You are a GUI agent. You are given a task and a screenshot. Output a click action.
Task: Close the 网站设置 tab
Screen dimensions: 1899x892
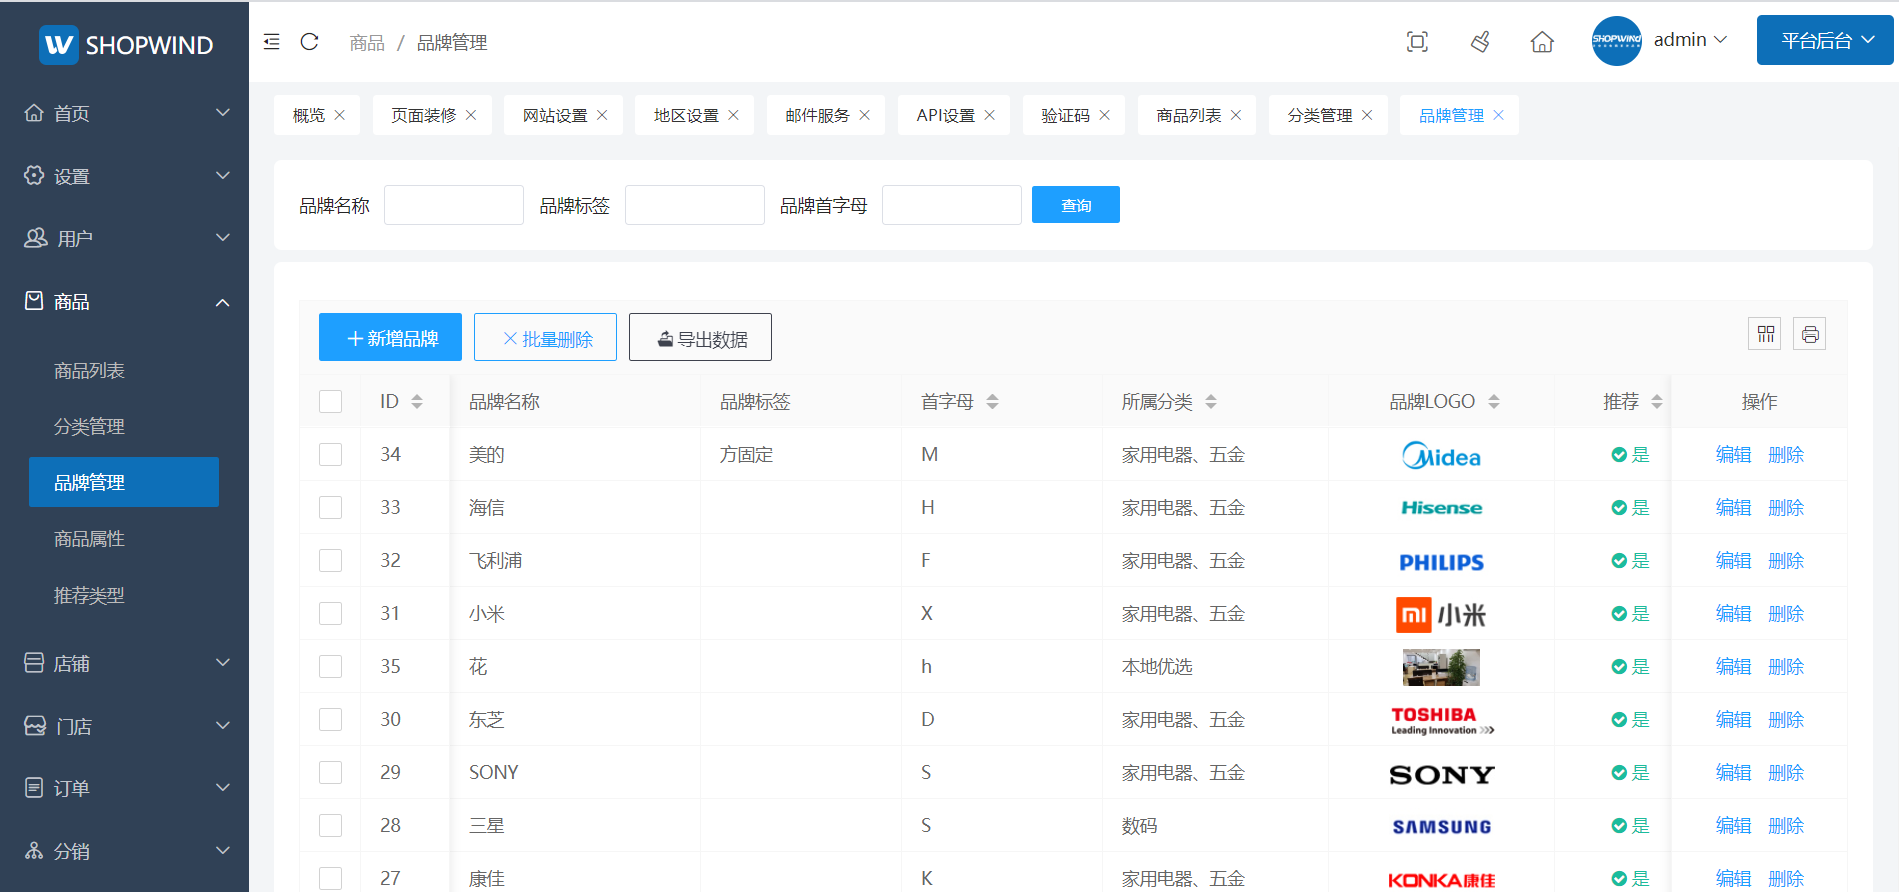click(x=602, y=115)
